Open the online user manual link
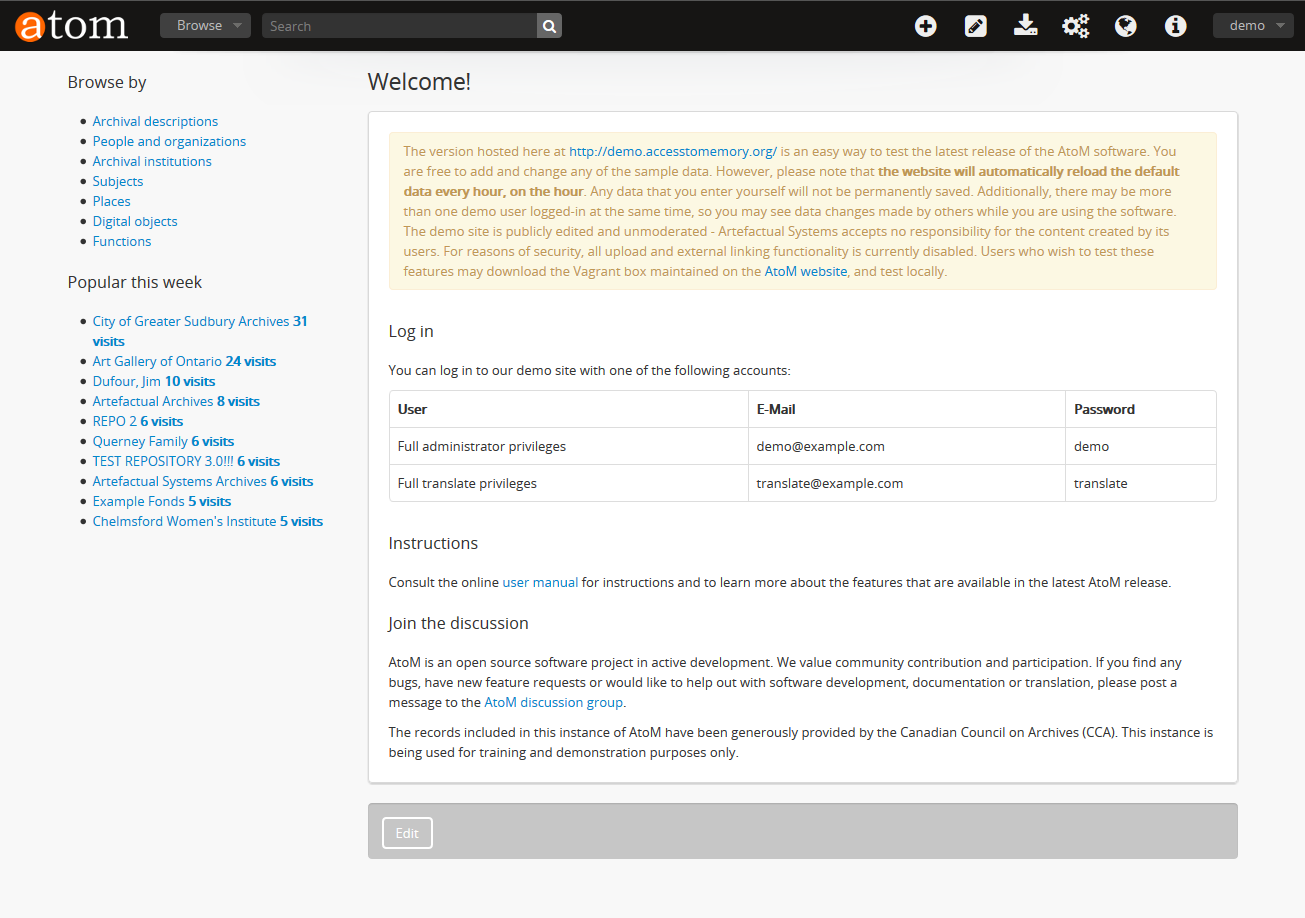 coord(540,582)
